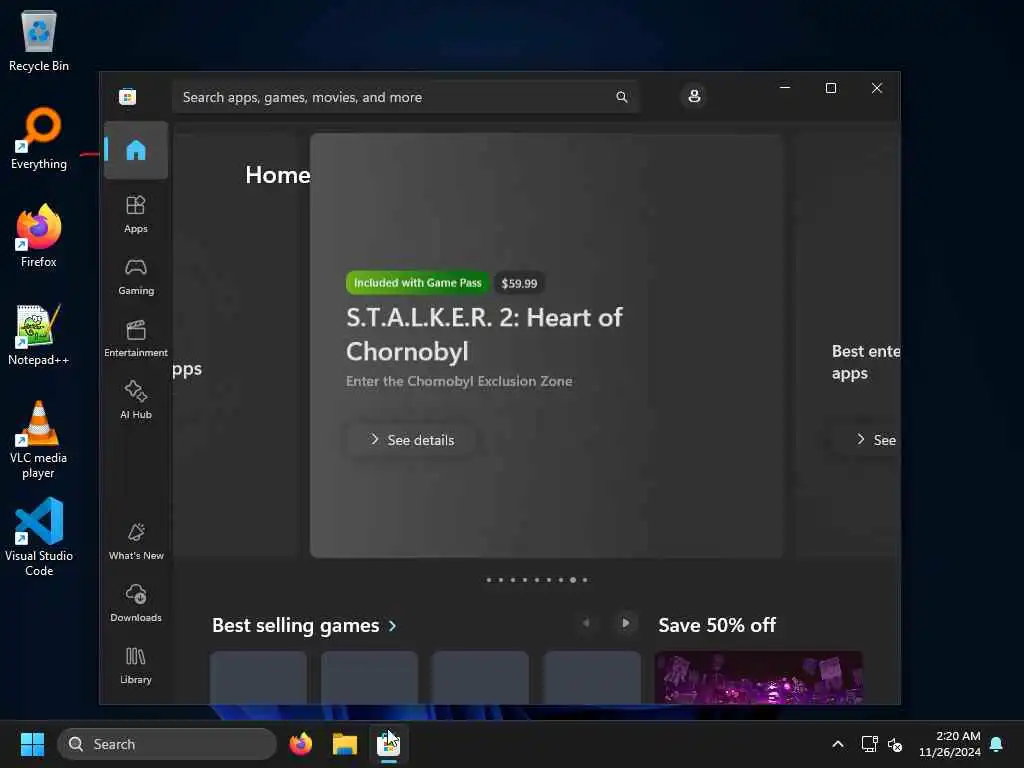Open the user account profile icon
1024x768 pixels.
(694, 97)
